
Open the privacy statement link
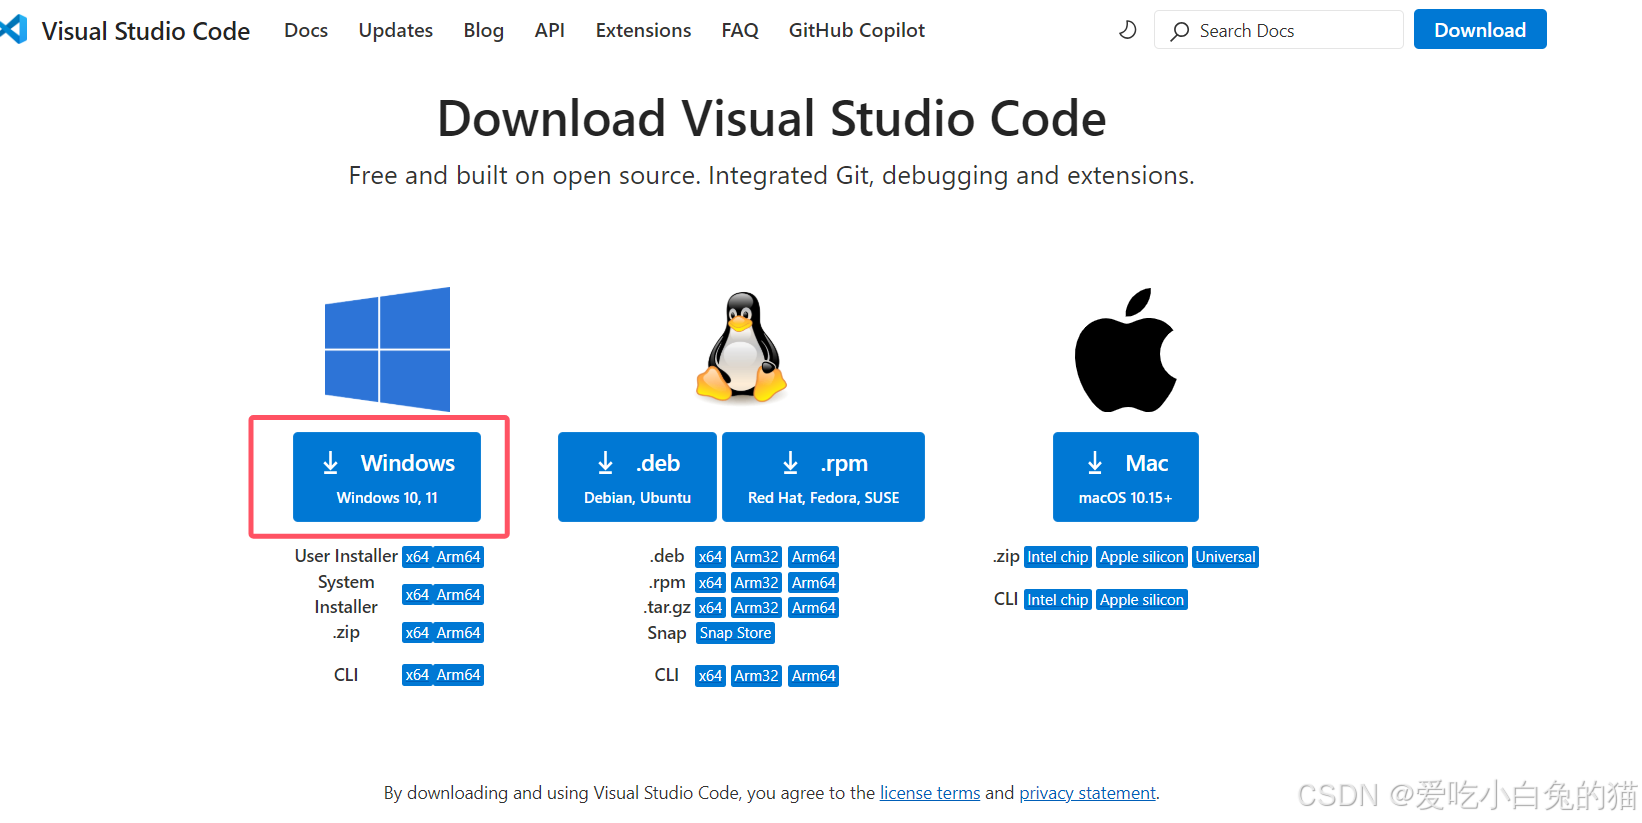[1088, 793]
